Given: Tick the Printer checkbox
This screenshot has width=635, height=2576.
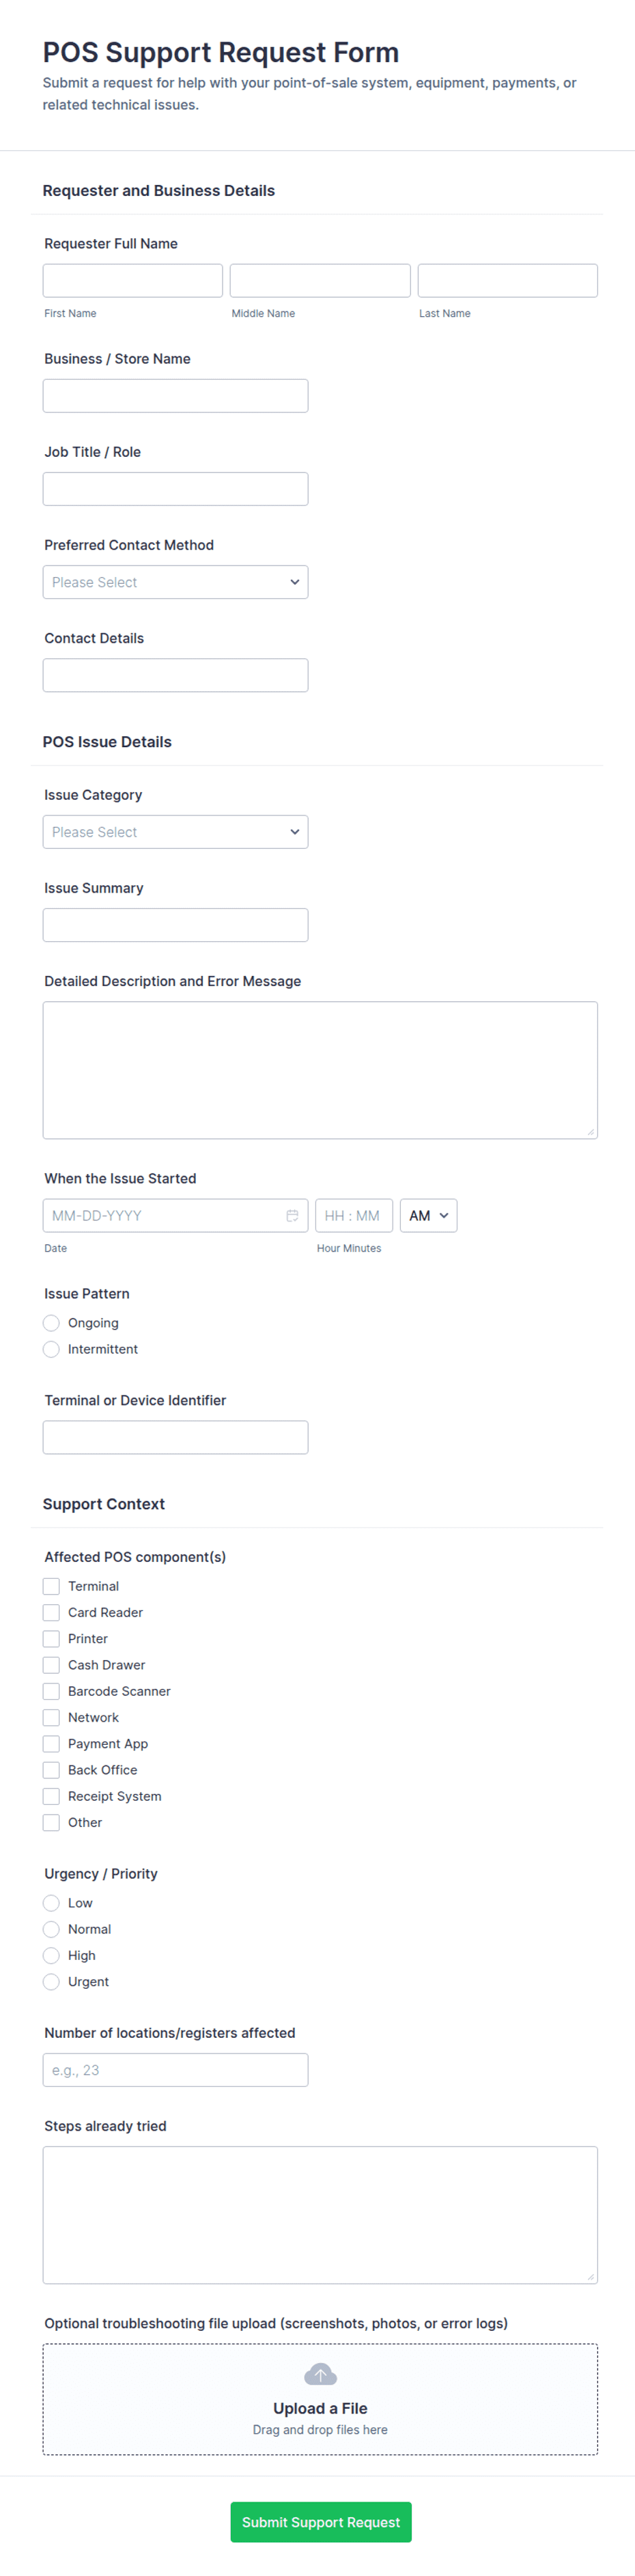Looking at the screenshot, I should point(51,1638).
